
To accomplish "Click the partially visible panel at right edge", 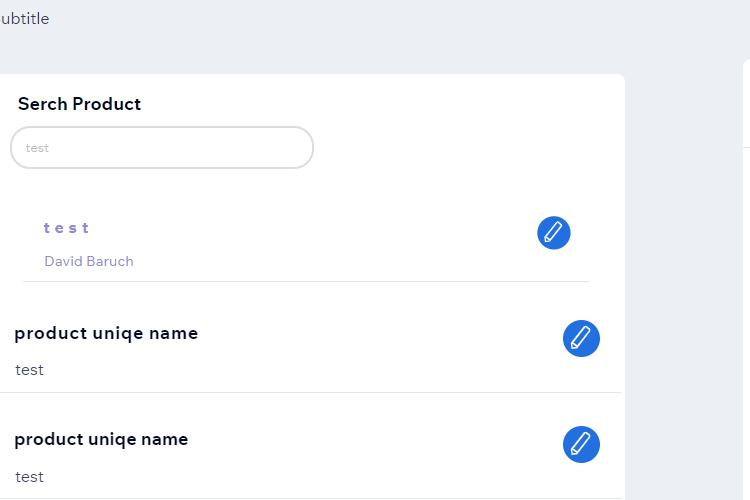I will click(x=746, y=280).
